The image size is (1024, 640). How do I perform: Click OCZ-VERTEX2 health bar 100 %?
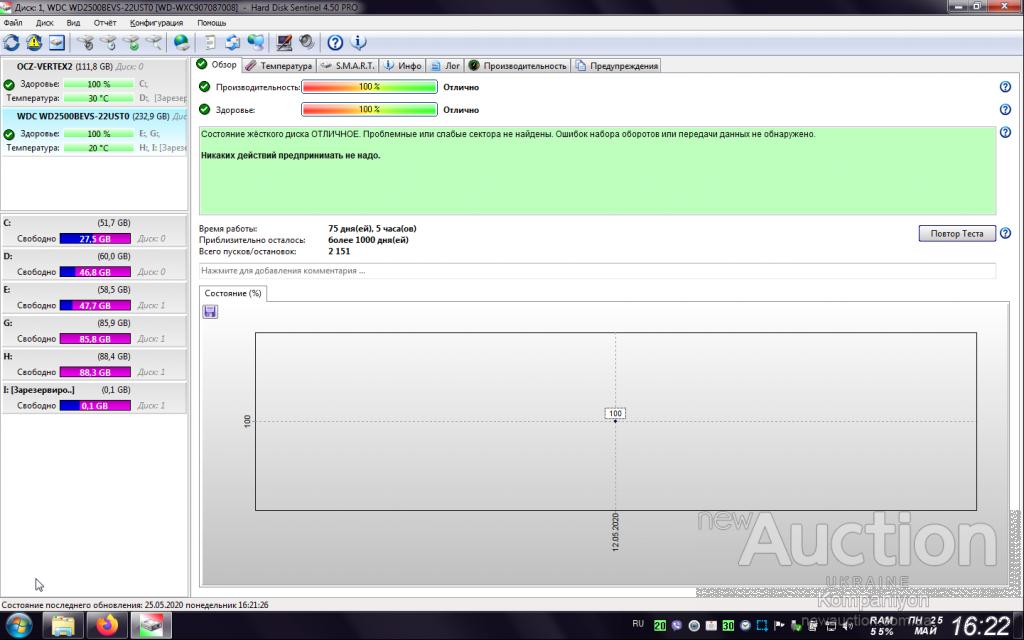point(99,84)
